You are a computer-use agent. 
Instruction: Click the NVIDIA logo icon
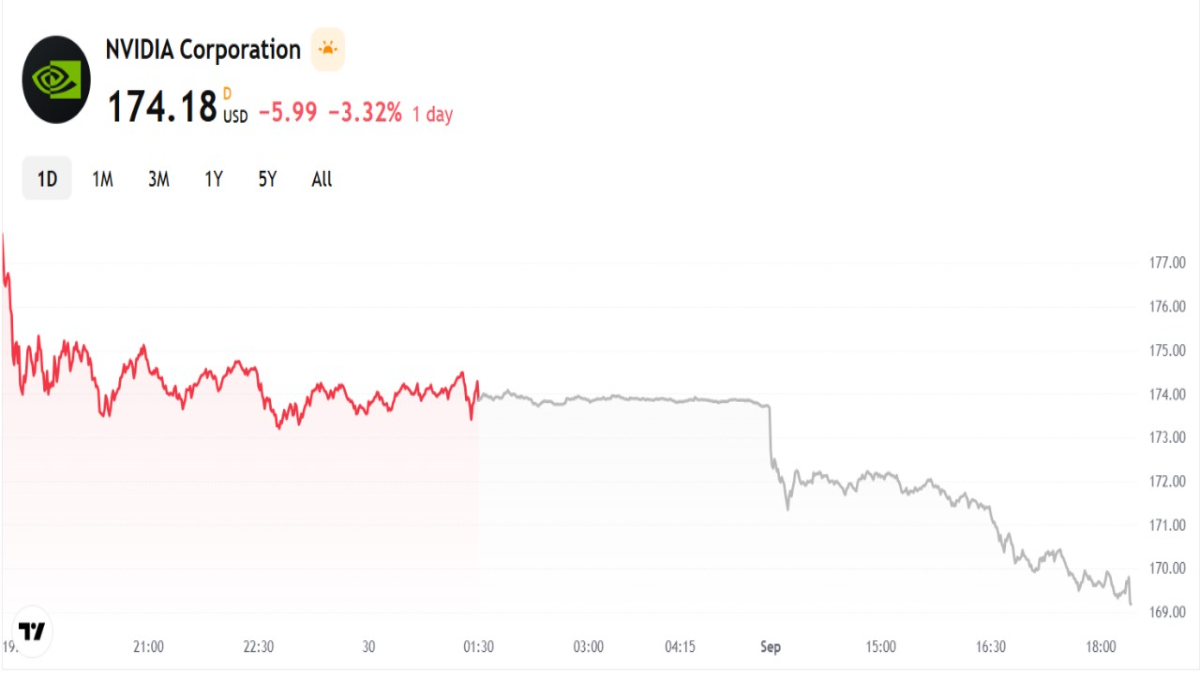point(56,80)
